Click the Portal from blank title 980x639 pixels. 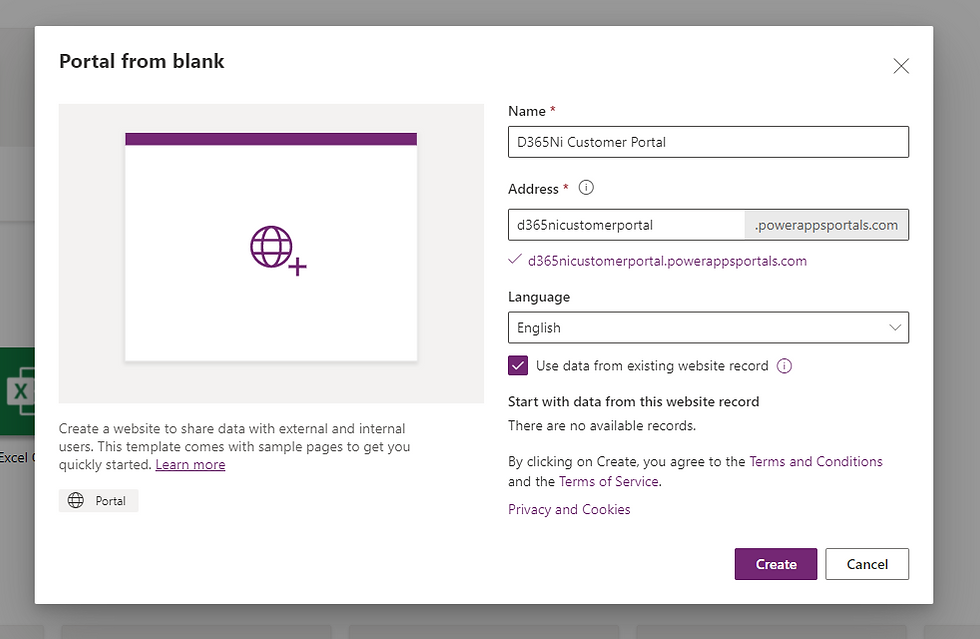tap(142, 61)
